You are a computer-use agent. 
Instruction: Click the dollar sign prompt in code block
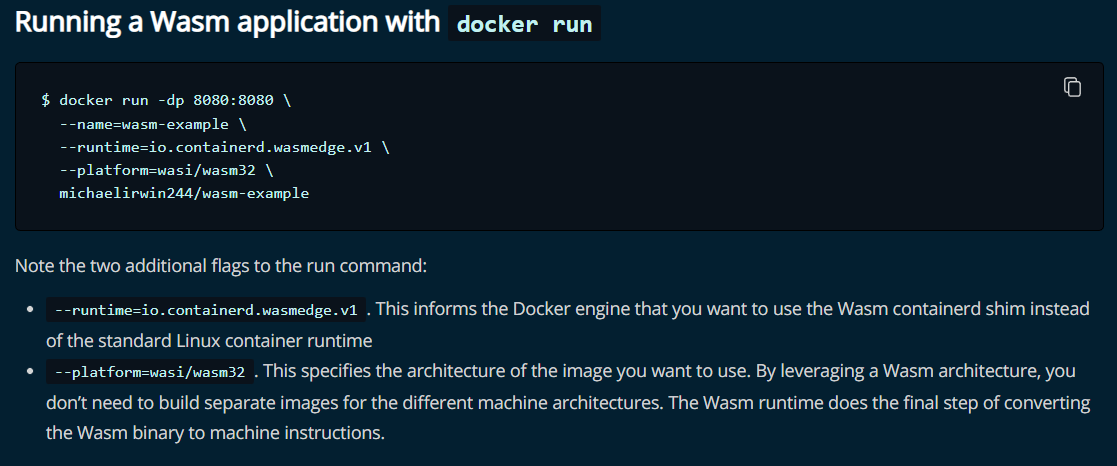tap(46, 100)
